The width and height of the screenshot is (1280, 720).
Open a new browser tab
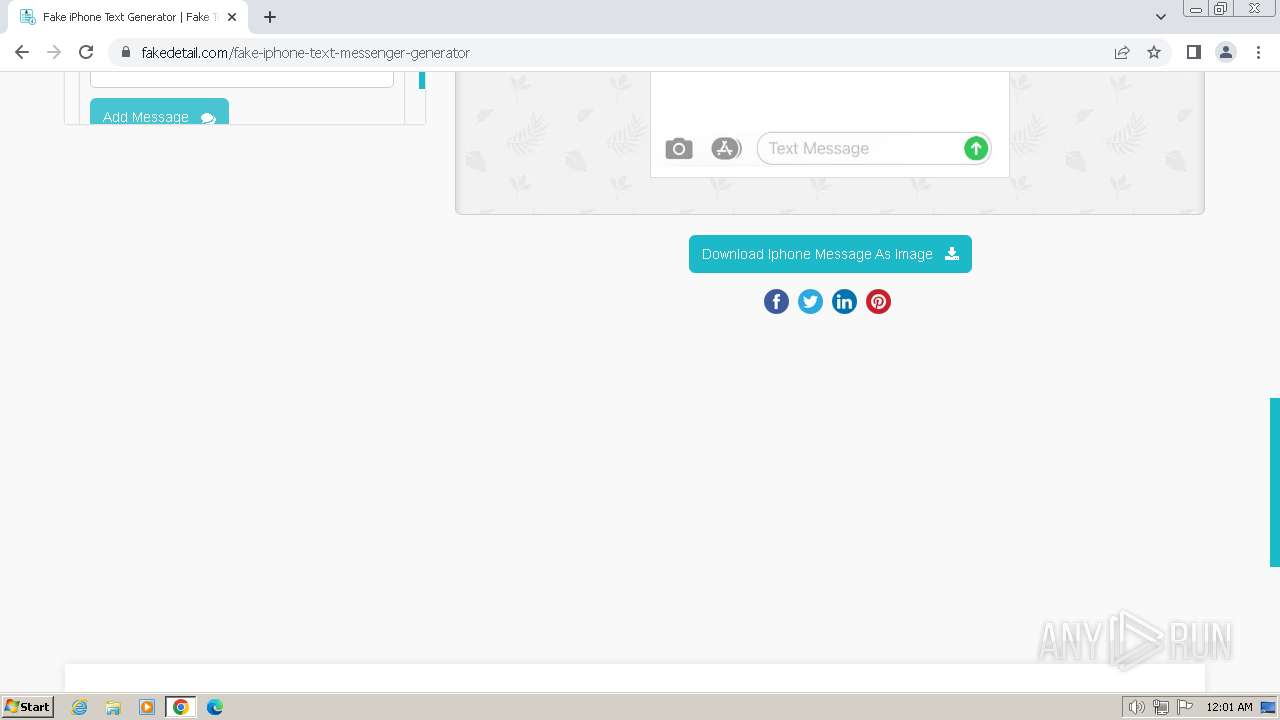(x=270, y=17)
